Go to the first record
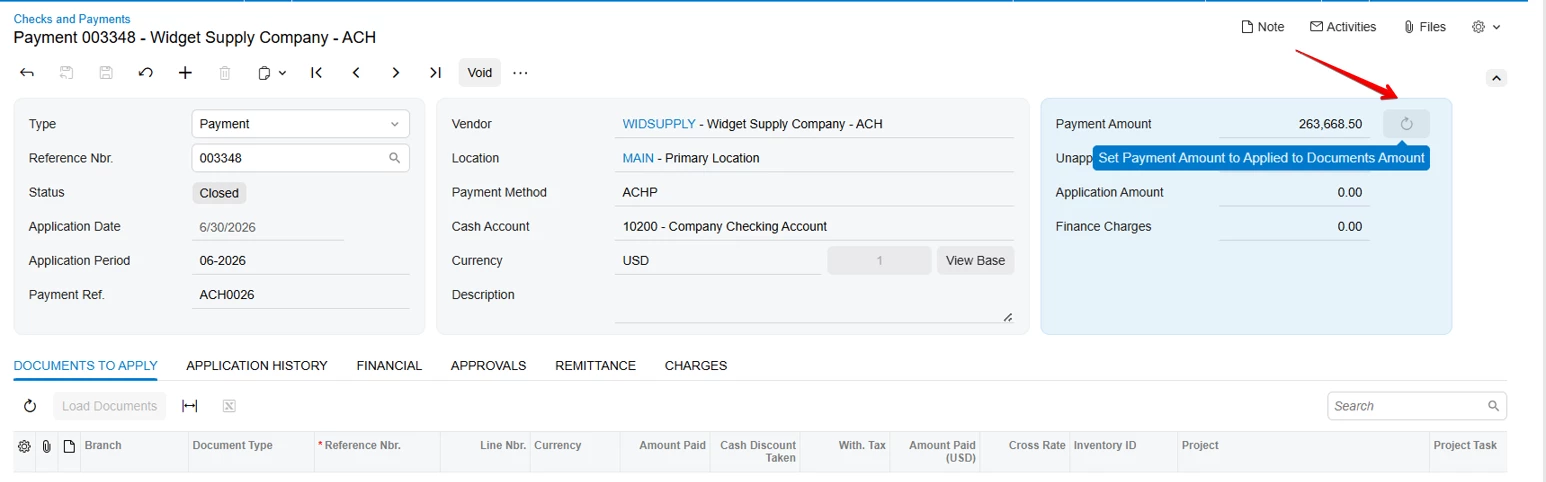This screenshot has width=1546, height=482. [316, 73]
